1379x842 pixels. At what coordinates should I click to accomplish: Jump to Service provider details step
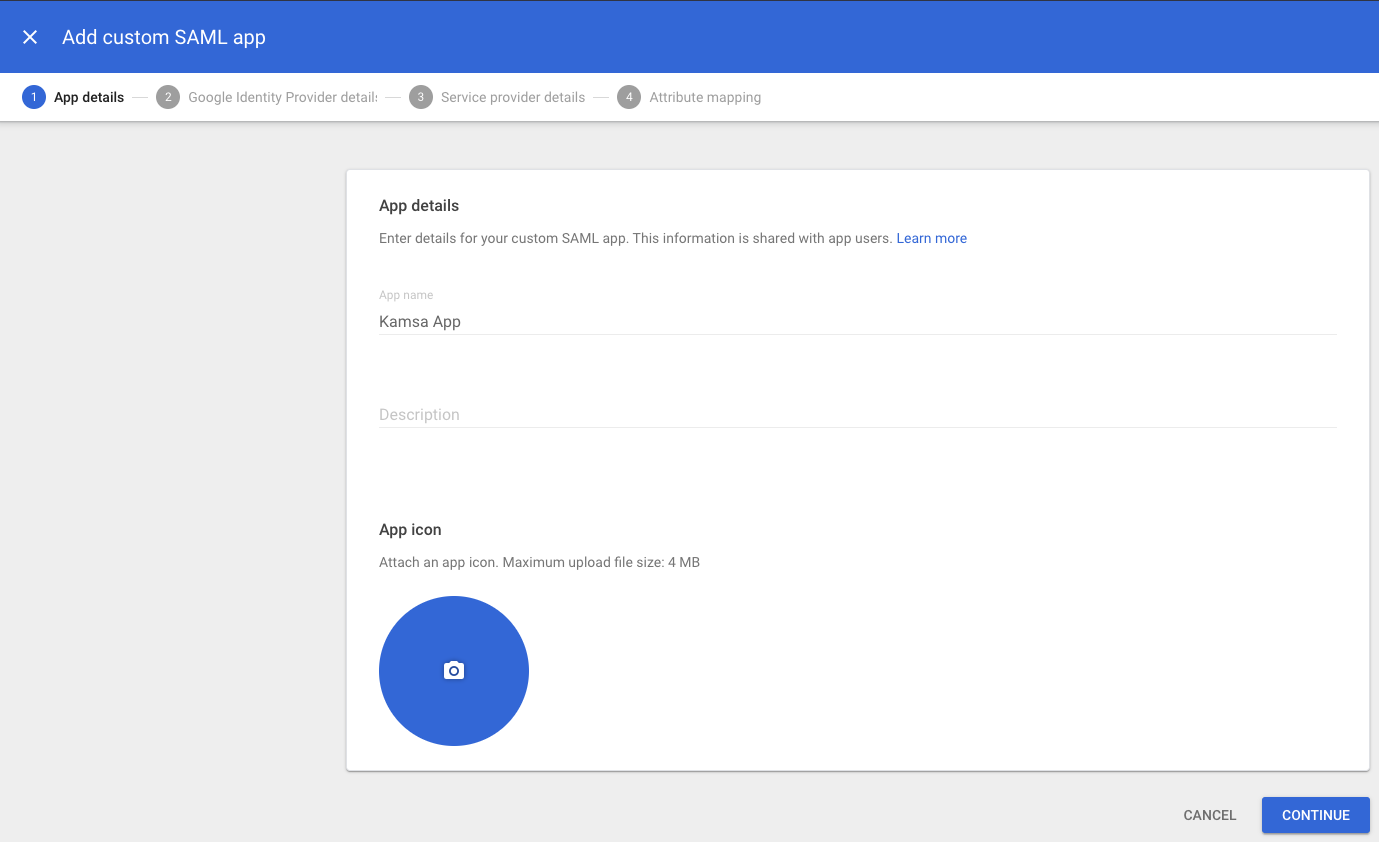[x=497, y=97]
